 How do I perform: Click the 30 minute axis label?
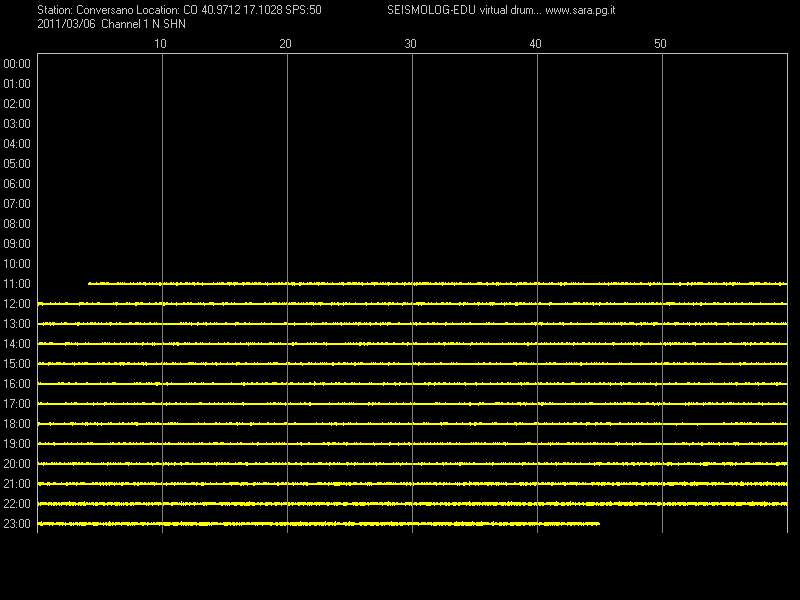410,44
